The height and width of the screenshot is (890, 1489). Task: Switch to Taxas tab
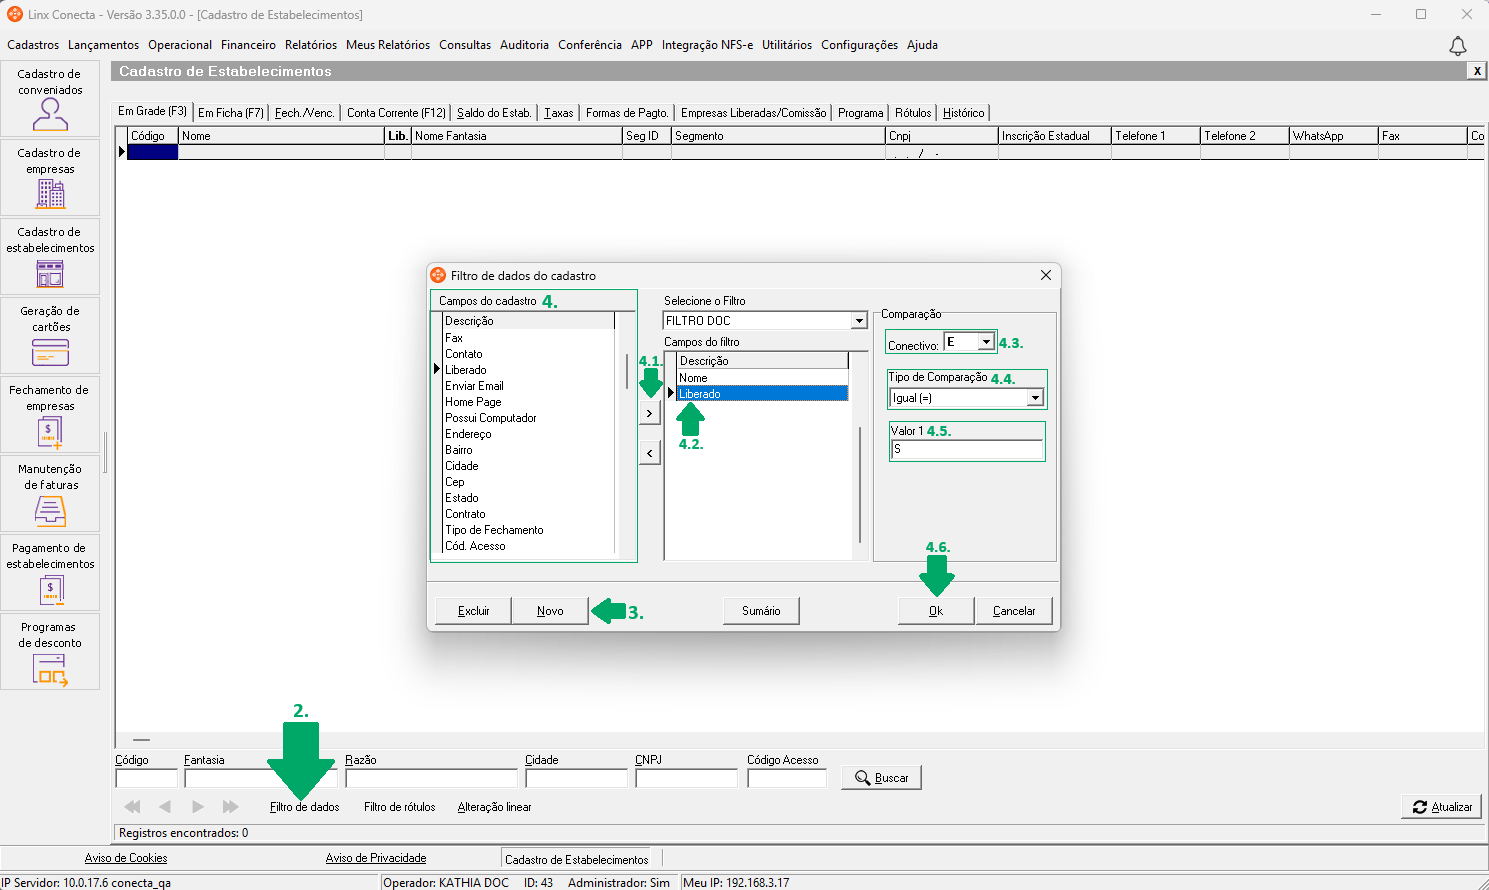pos(559,113)
